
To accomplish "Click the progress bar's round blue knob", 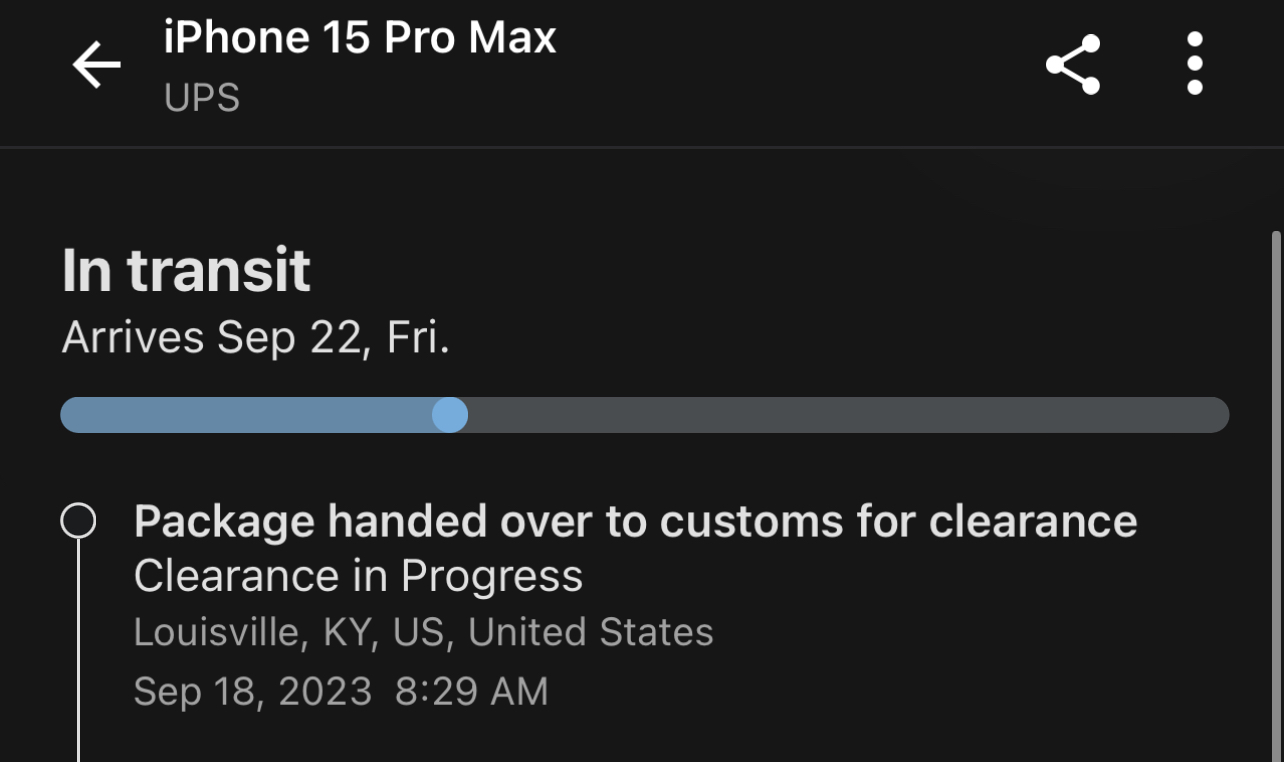I will (x=450, y=415).
